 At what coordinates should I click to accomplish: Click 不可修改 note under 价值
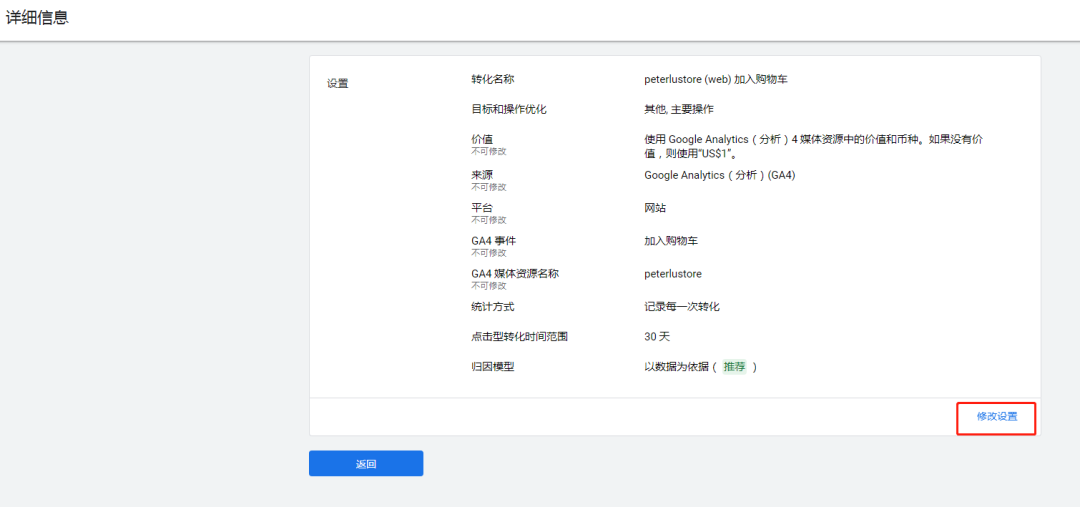point(488,151)
